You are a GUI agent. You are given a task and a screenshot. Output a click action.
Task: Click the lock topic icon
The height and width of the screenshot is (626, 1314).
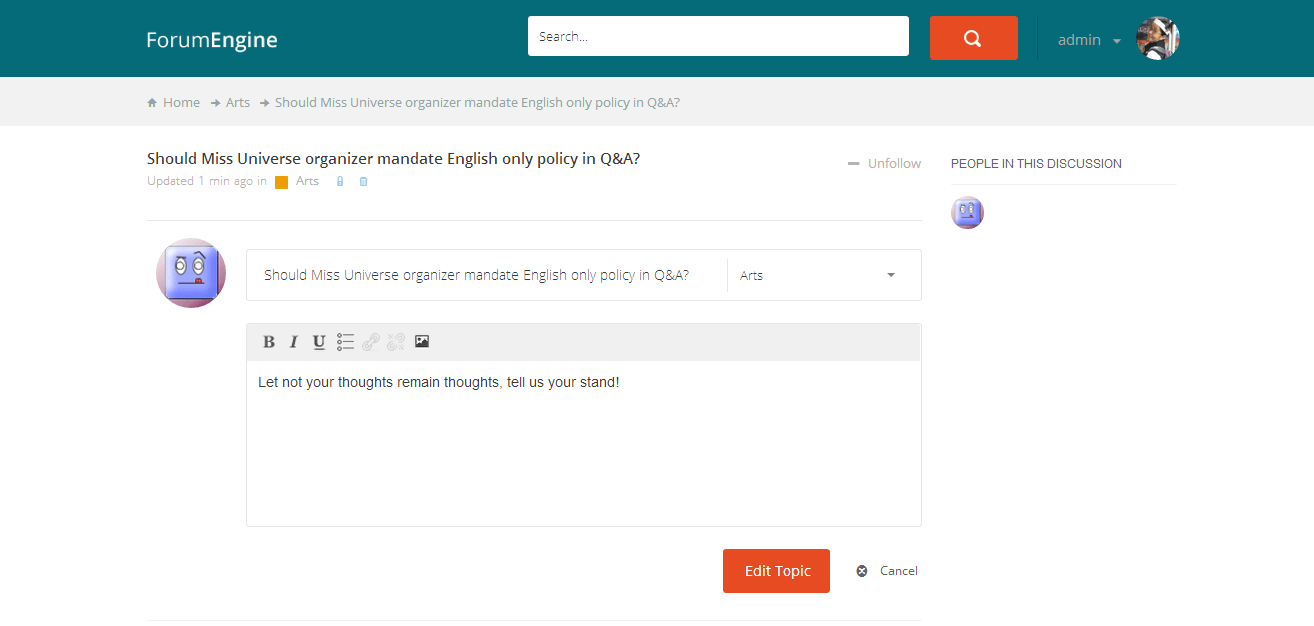340,182
